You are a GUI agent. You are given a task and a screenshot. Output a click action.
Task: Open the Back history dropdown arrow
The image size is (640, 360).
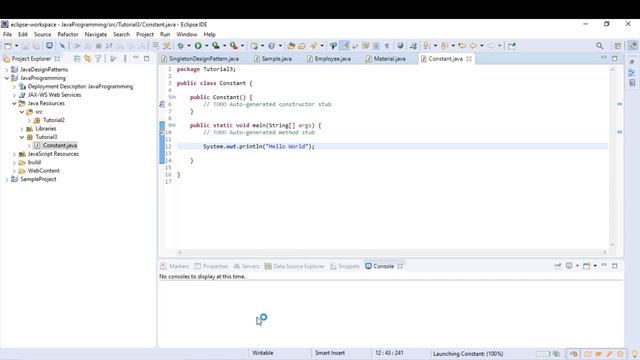click(482, 46)
